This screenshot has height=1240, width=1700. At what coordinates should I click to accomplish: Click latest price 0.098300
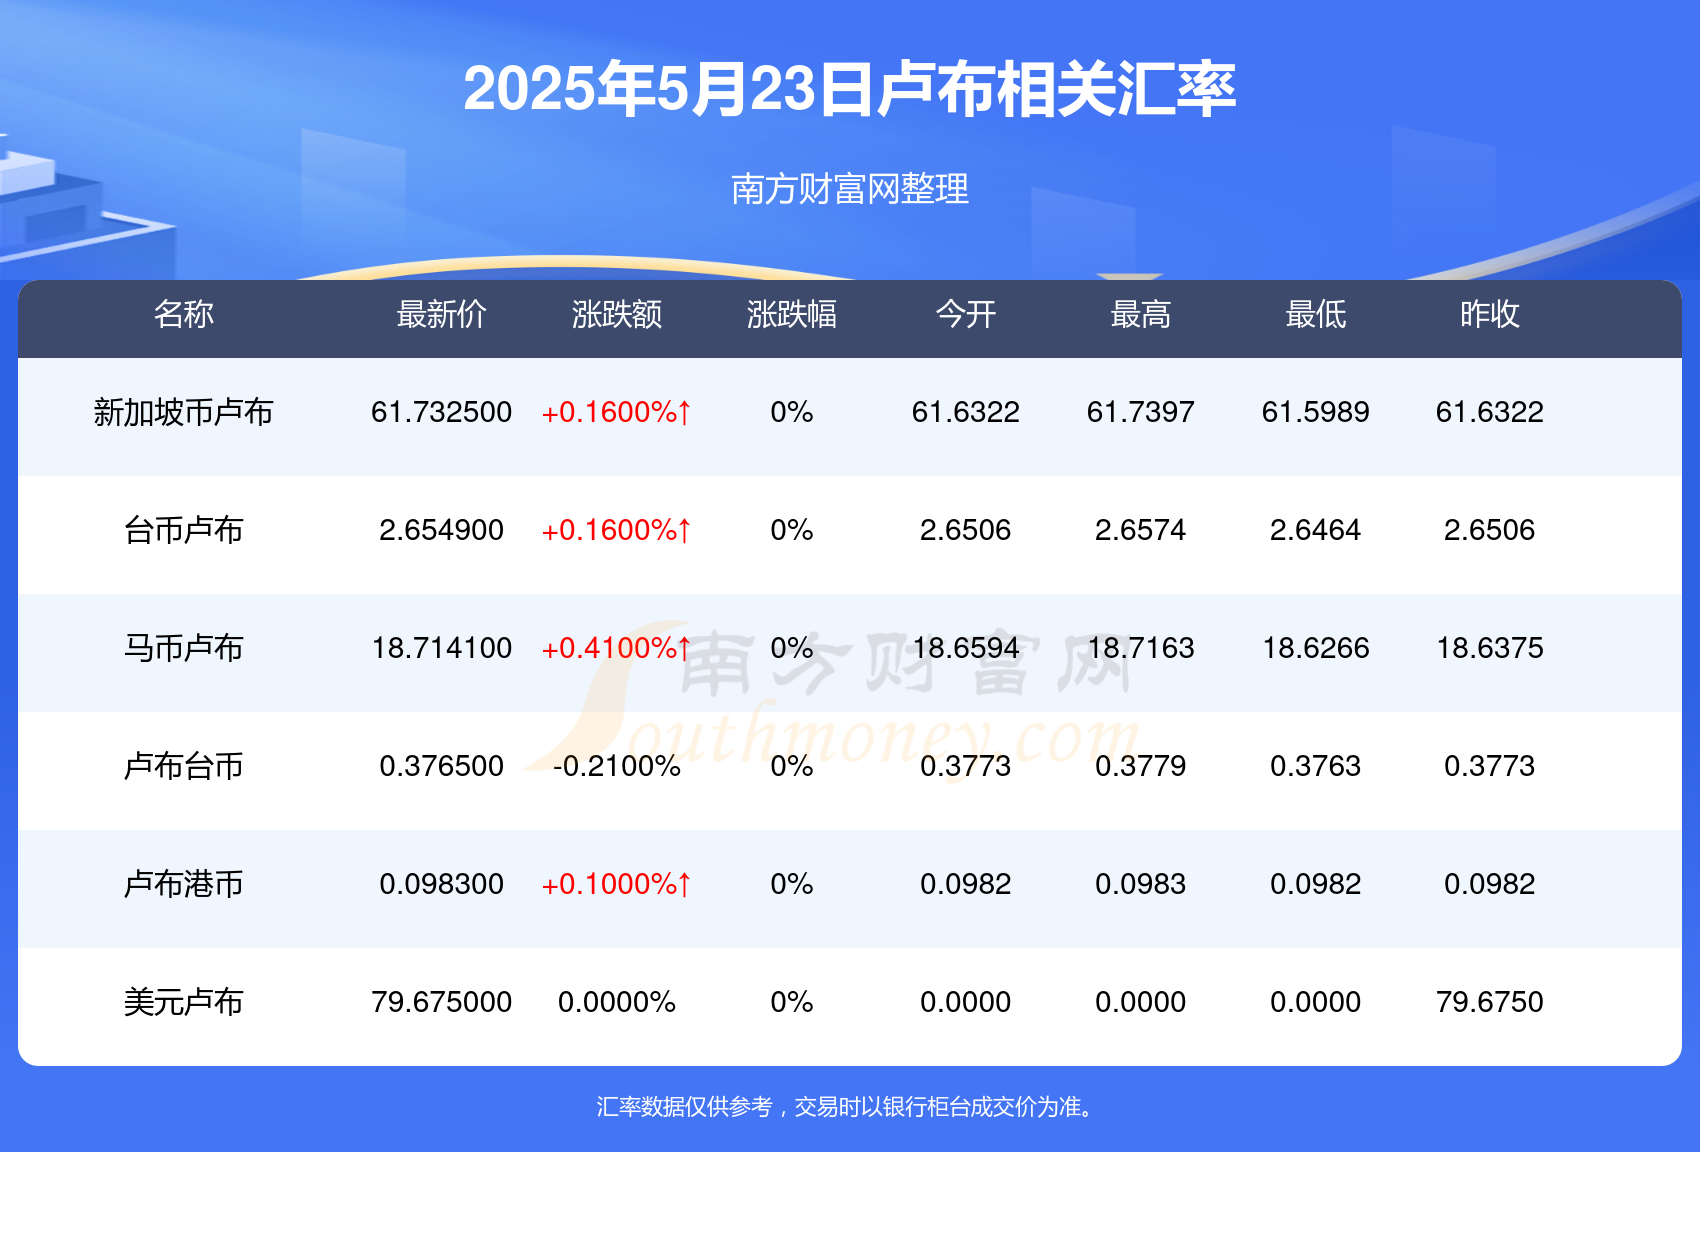tap(441, 884)
